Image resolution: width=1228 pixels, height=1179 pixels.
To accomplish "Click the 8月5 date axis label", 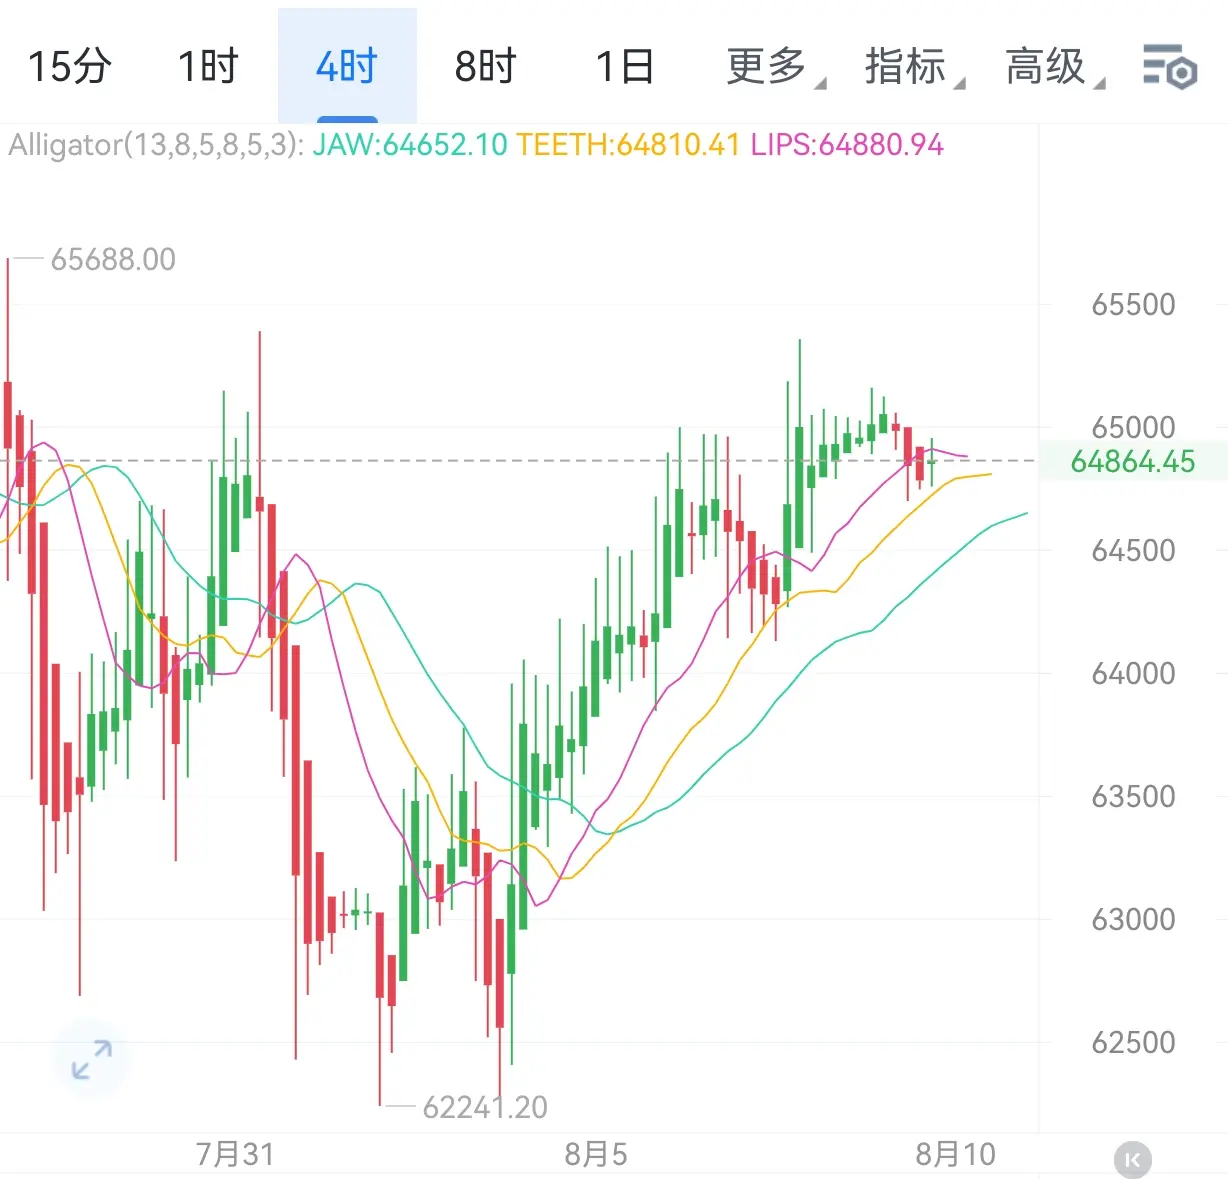I will point(596,1155).
